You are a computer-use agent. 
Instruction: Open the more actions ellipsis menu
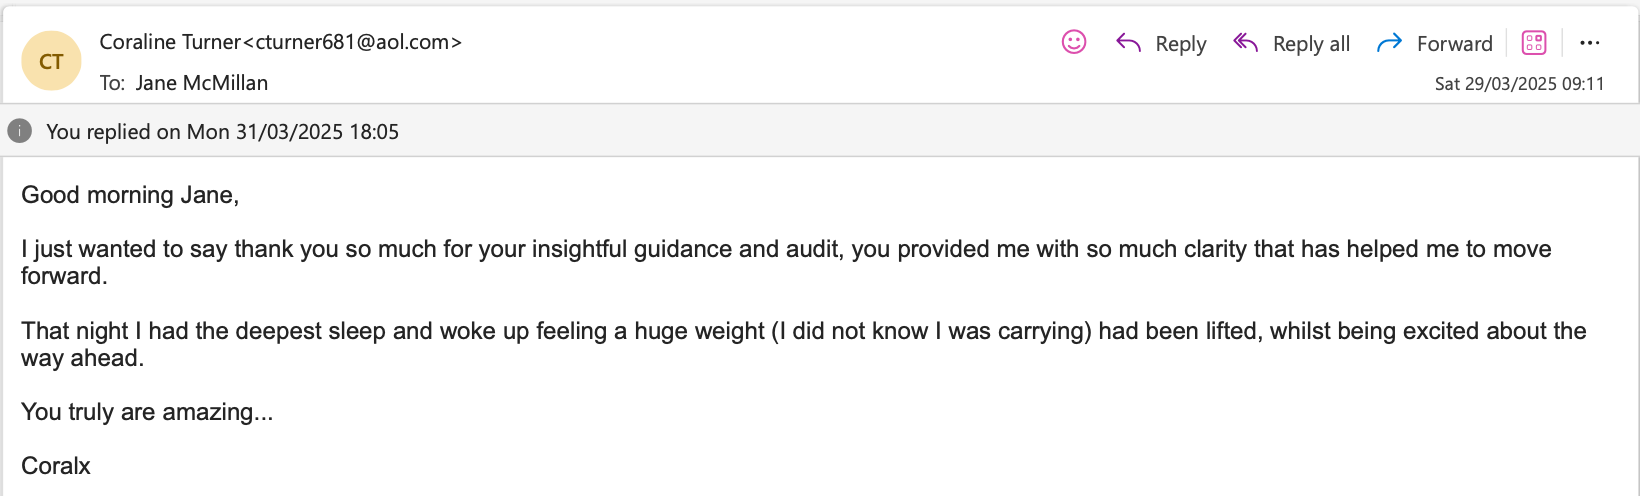pos(1590,42)
